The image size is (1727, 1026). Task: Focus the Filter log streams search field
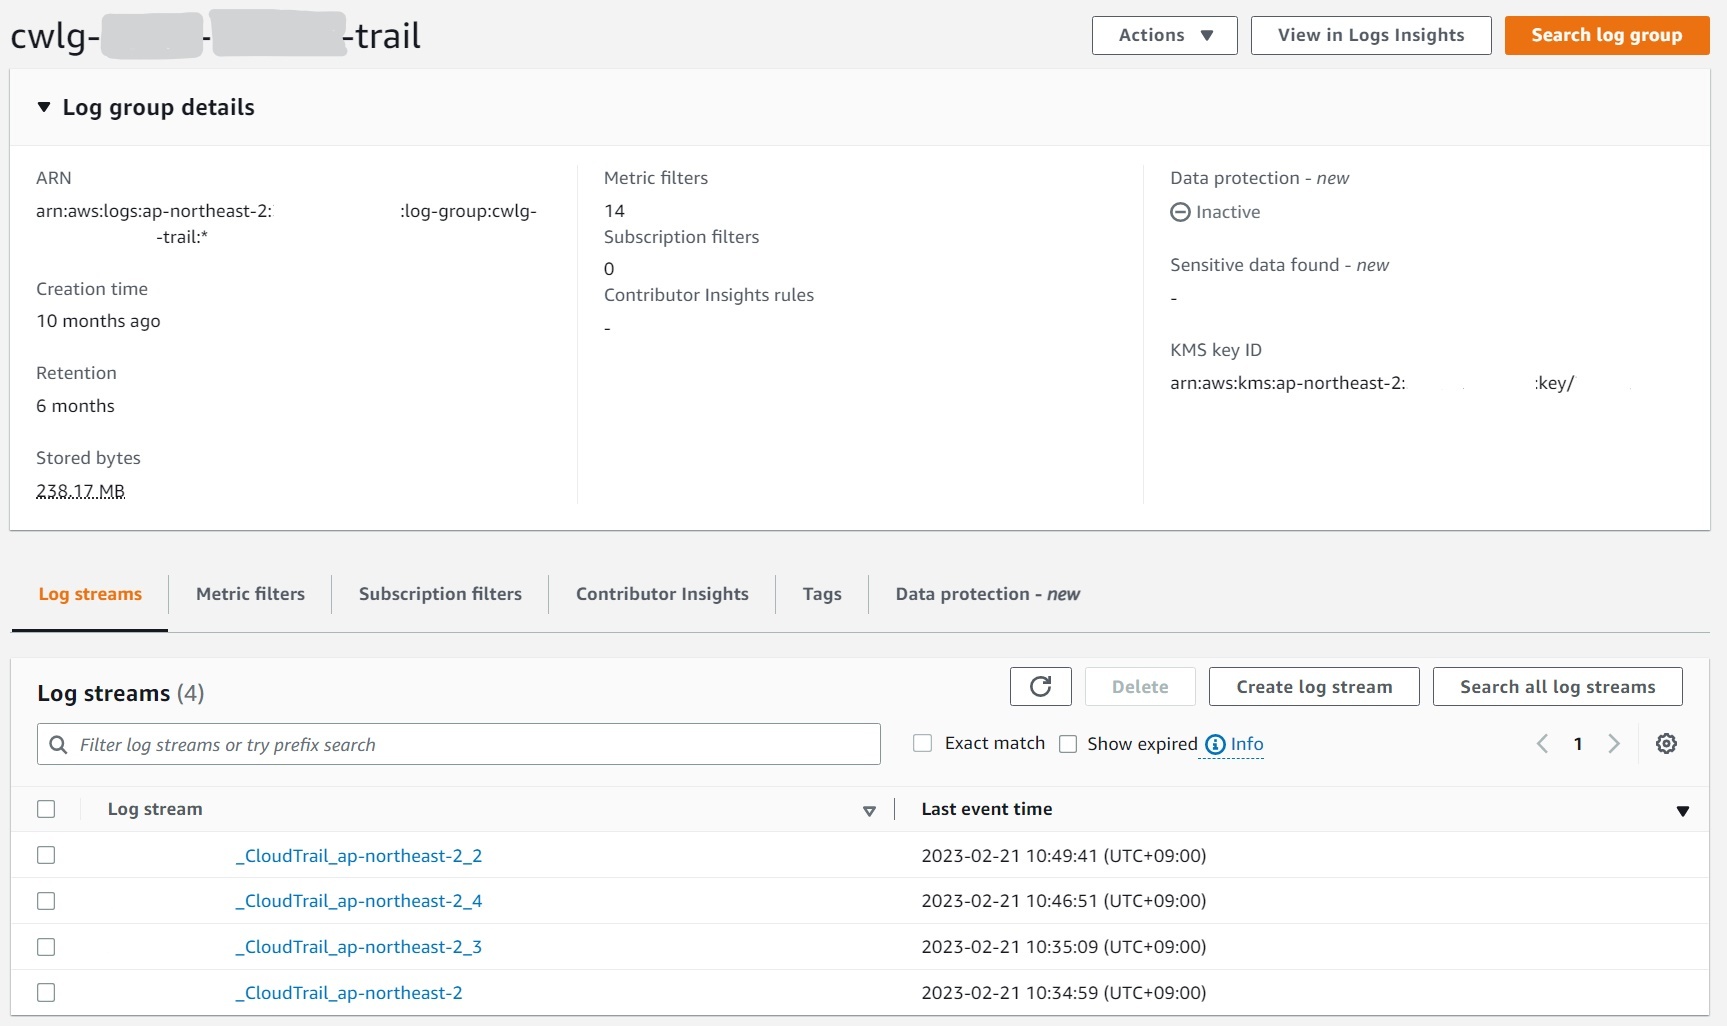pos(470,745)
